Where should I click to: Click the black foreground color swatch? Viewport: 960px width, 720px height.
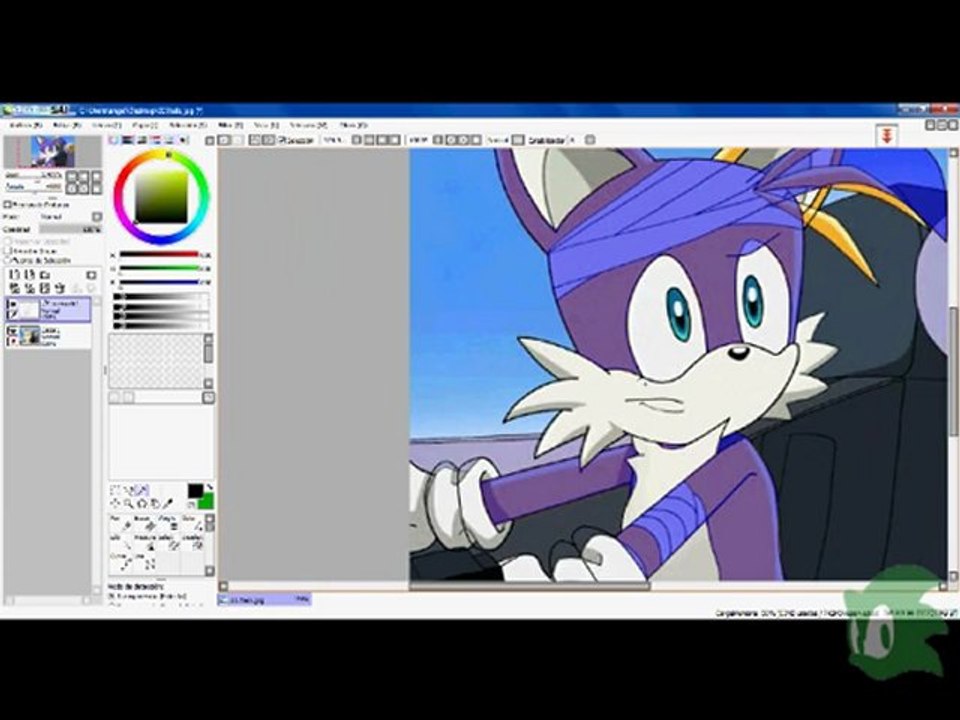196,491
